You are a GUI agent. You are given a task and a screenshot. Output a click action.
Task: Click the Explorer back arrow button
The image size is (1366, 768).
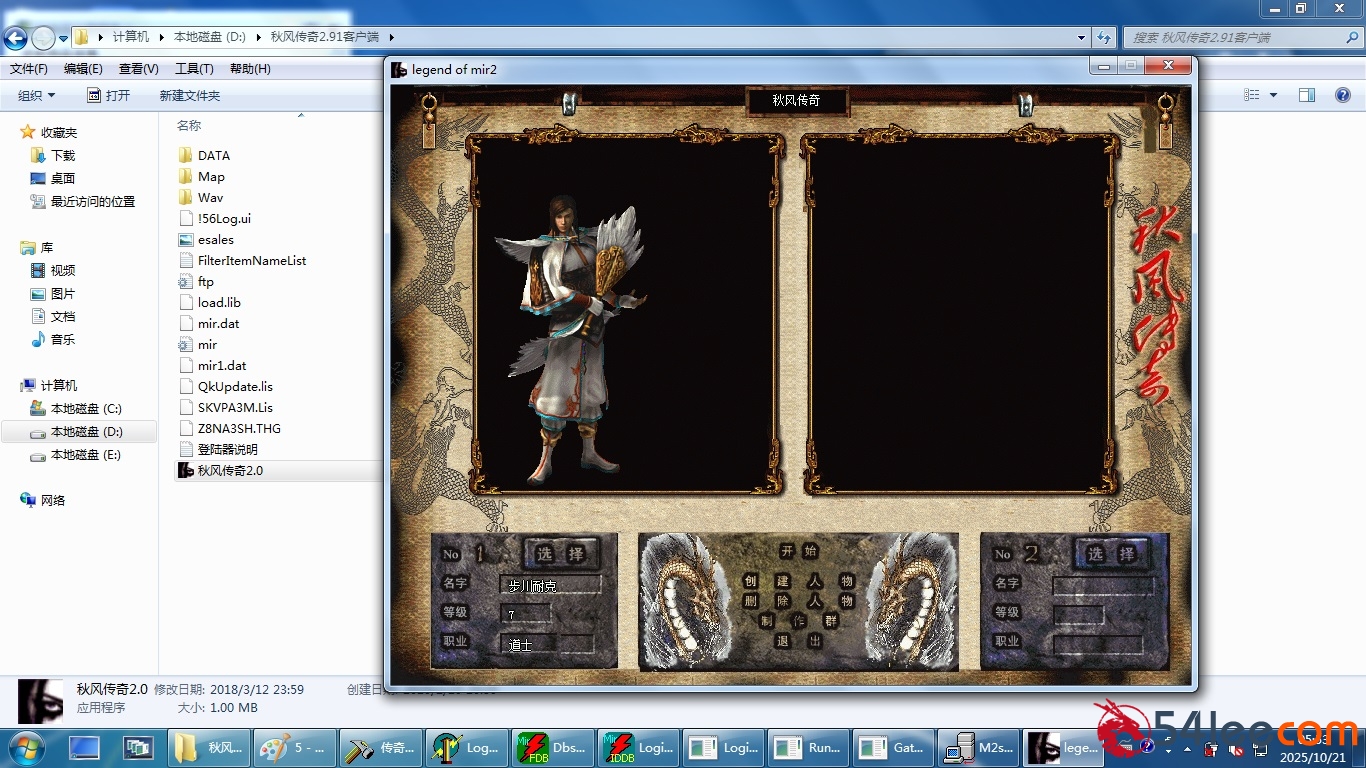[x=16, y=38]
